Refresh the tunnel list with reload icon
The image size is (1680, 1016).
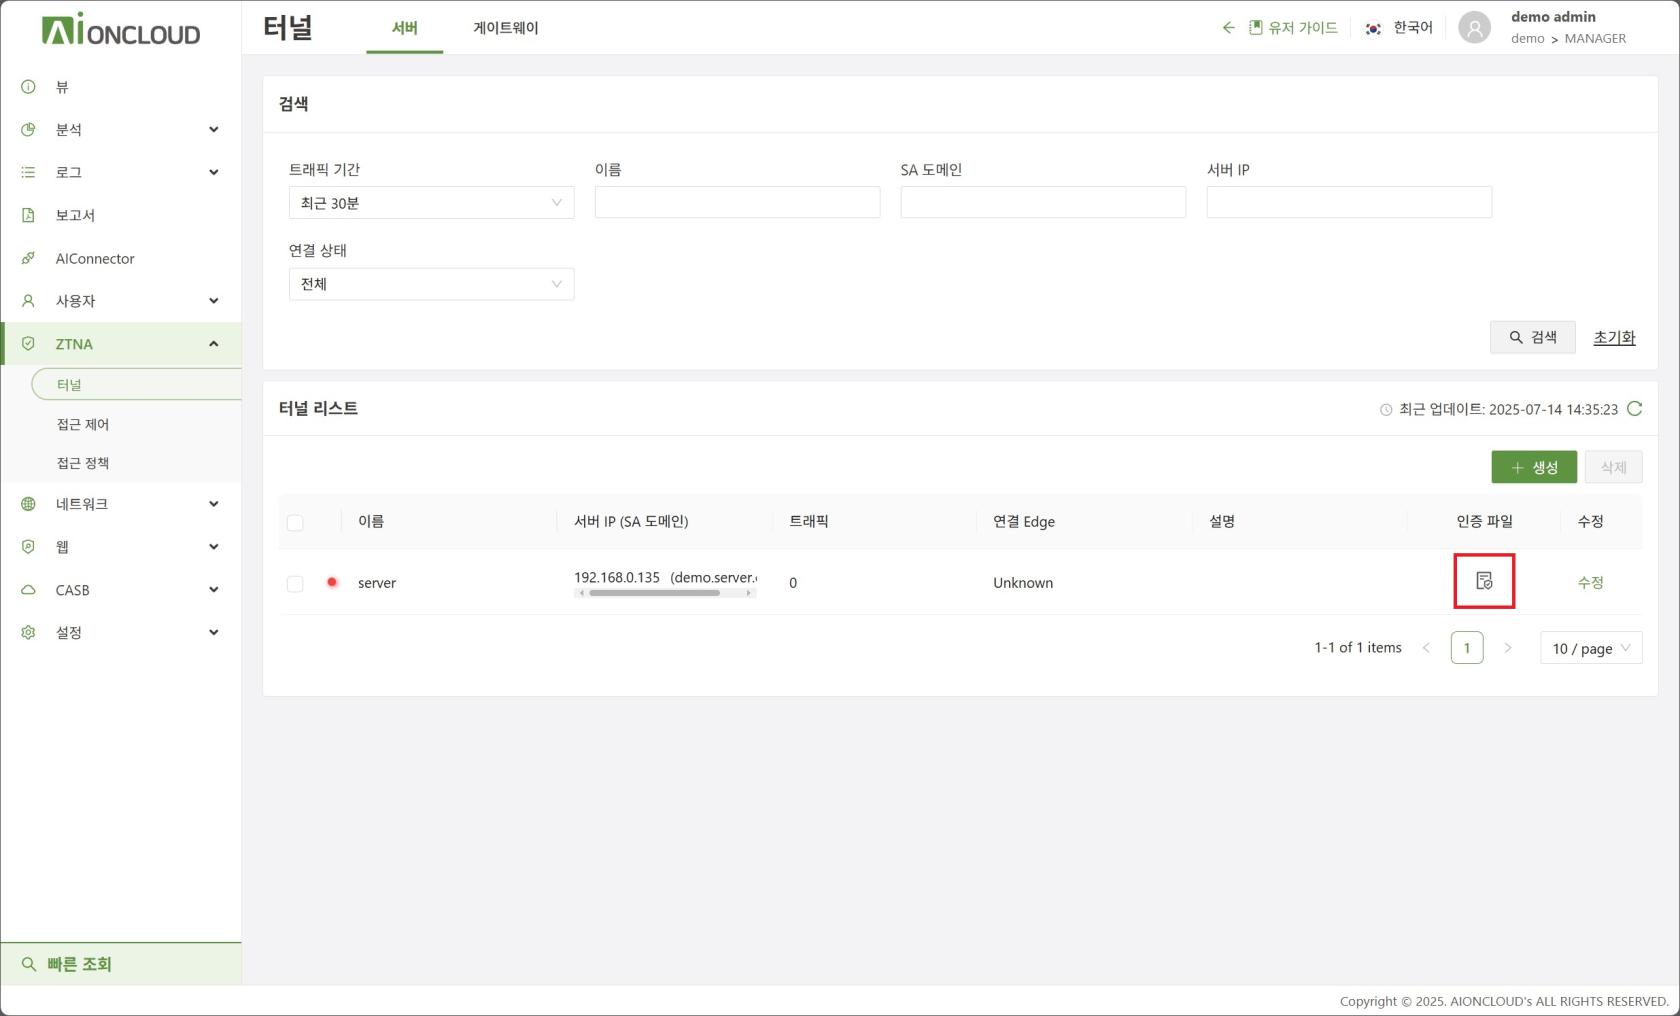click(x=1634, y=409)
